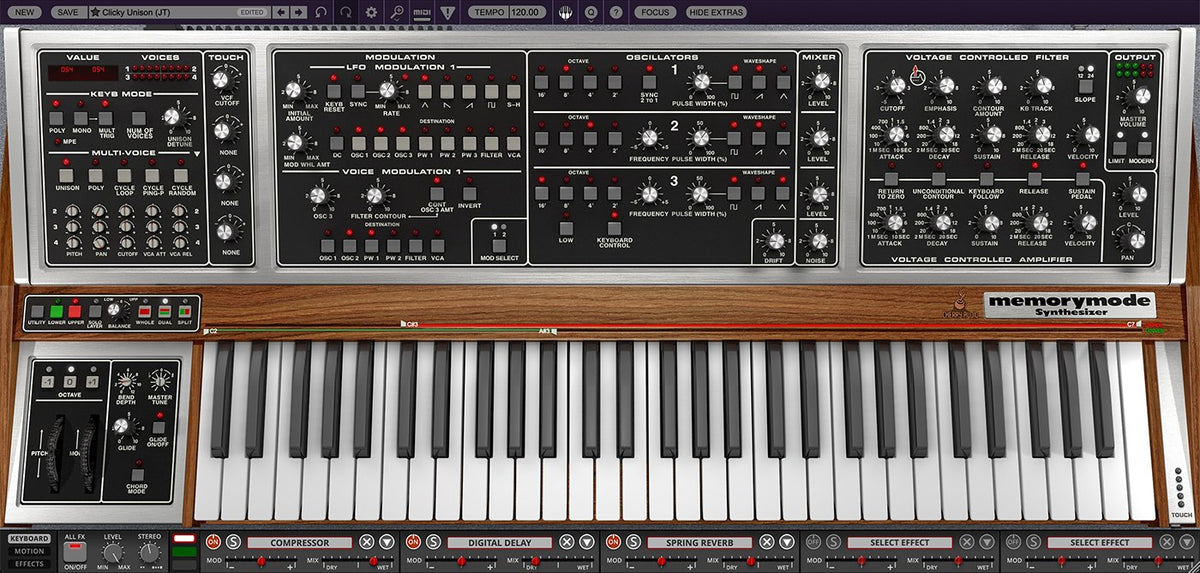Adjust the Compressor Mod slider
Screen dimensions: 1200x573
point(263,562)
